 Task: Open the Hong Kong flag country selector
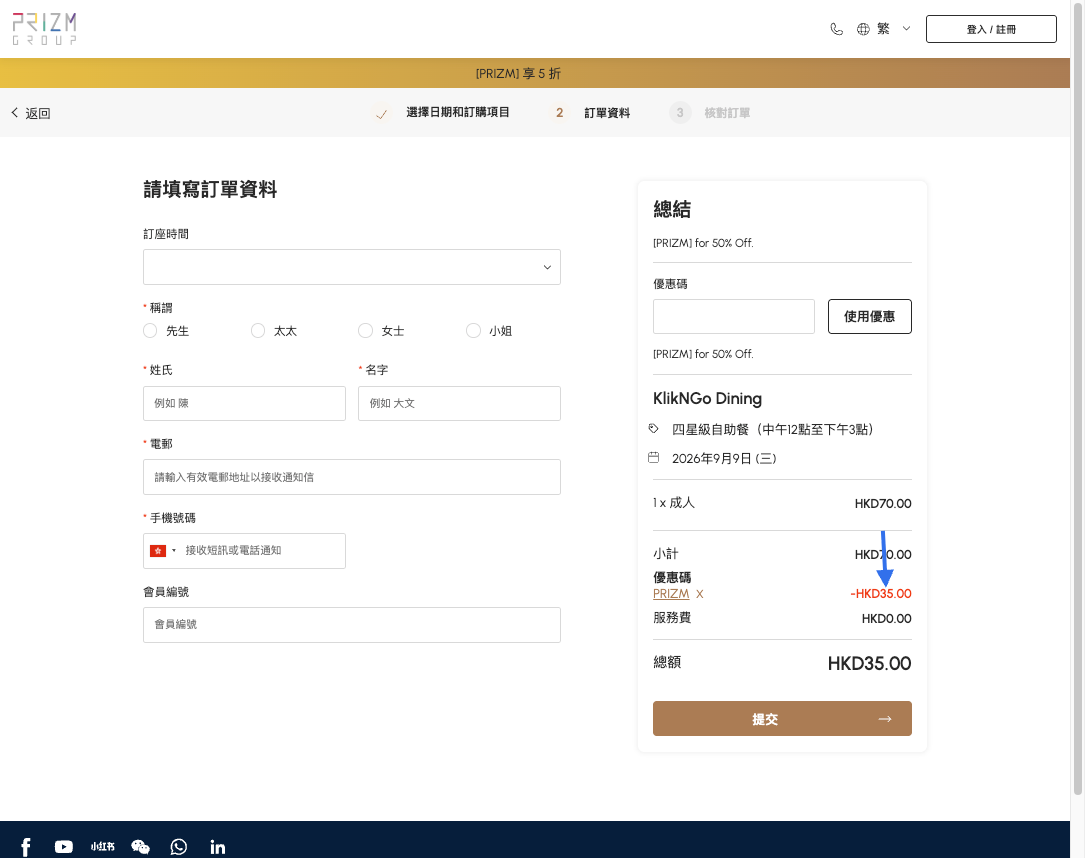tap(163, 551)
